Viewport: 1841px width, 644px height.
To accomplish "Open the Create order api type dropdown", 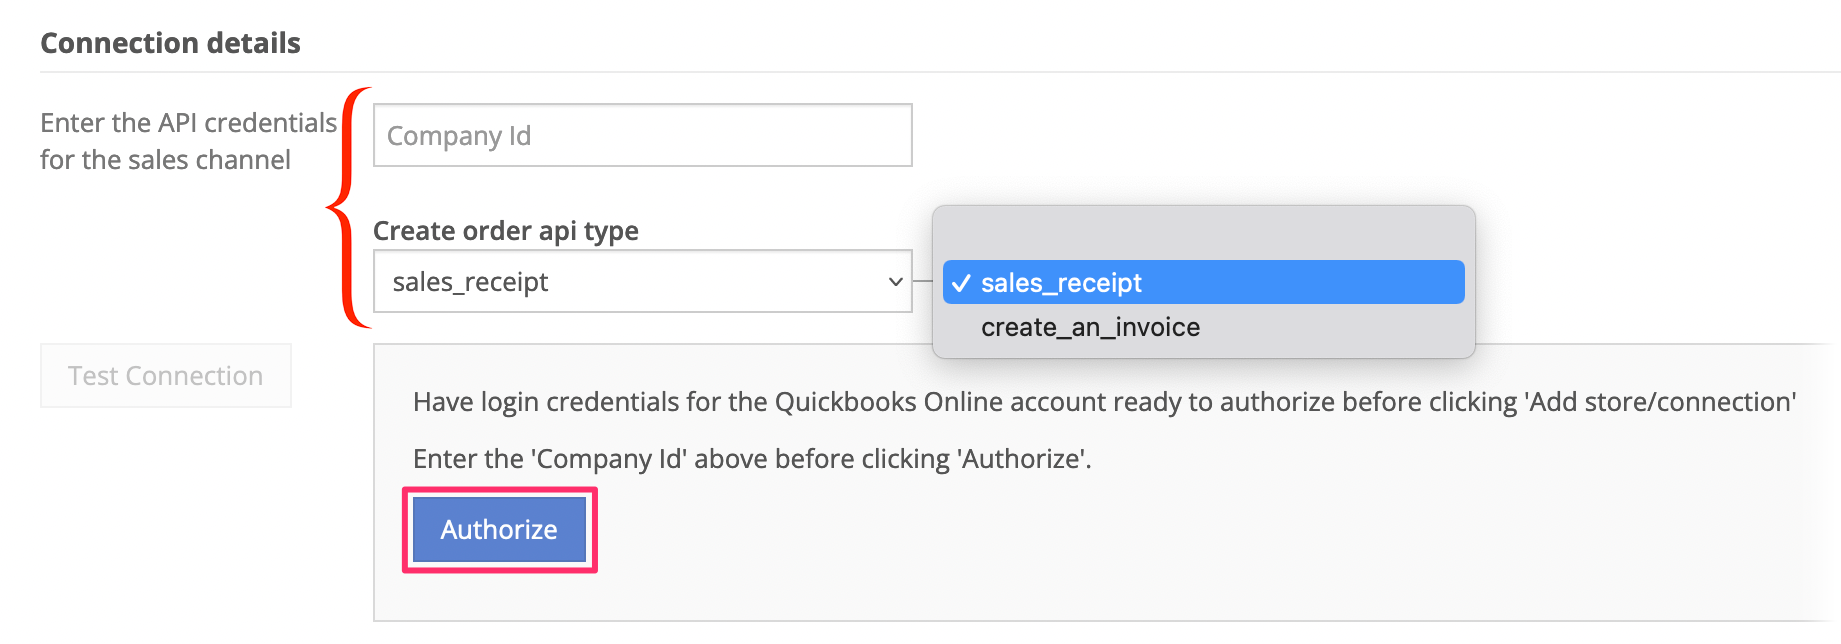I will [642, 281].
